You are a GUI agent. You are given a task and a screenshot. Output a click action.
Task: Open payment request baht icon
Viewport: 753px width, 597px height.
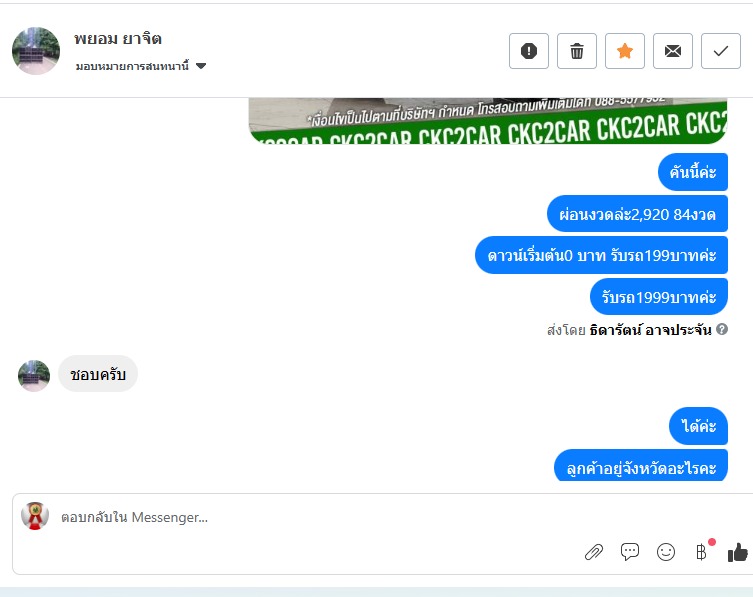point(702,552)
